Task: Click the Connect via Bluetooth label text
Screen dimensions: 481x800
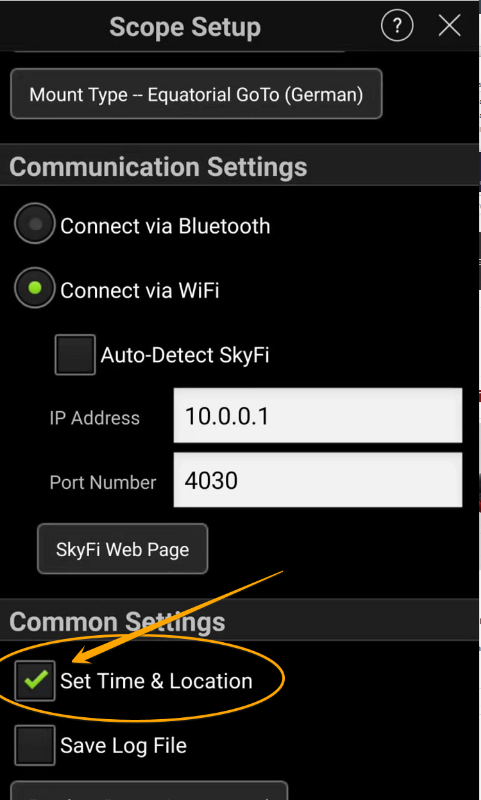Action: (165, 226)
